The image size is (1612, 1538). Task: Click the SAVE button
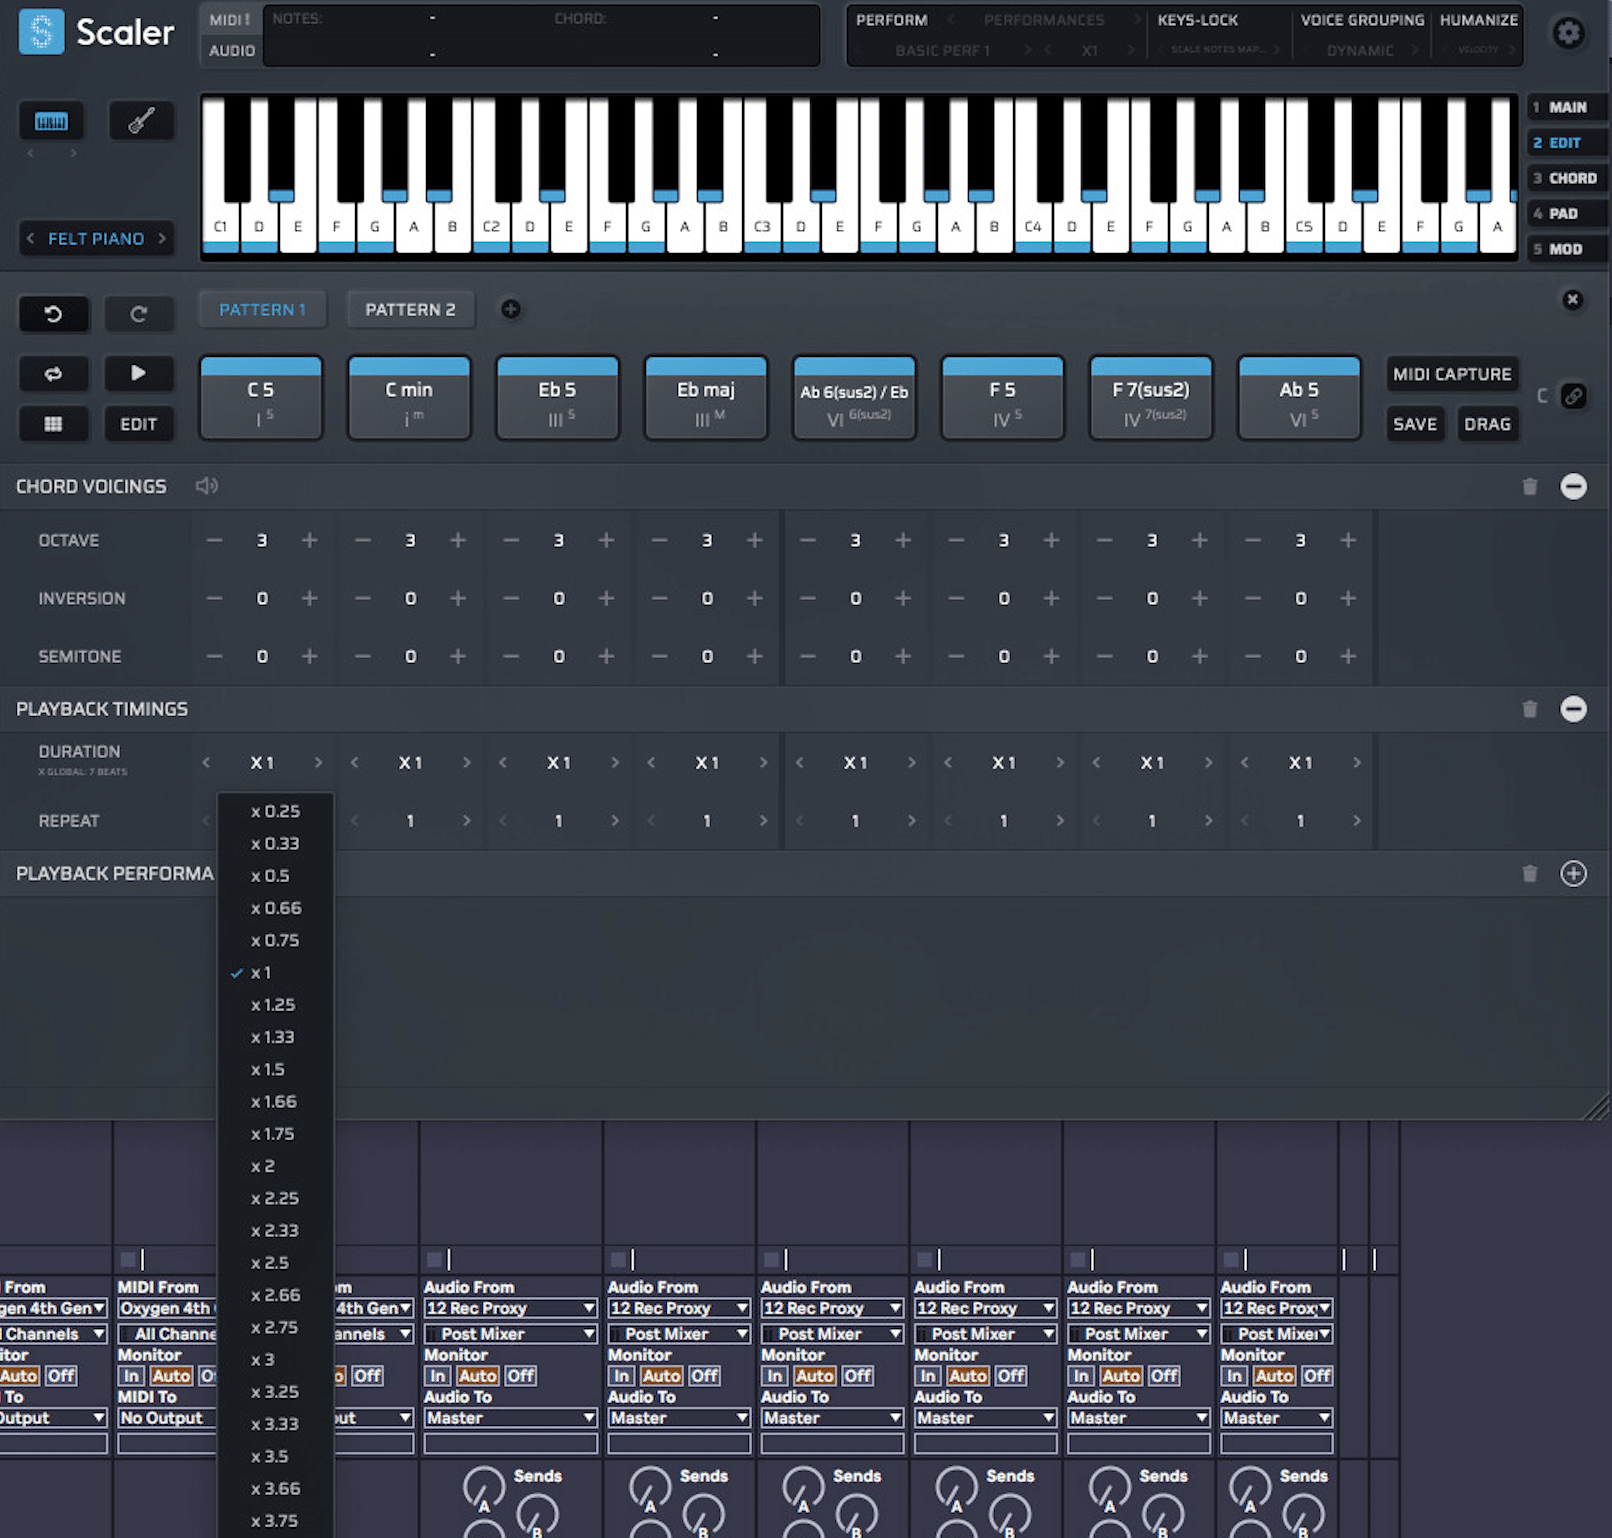1415,424
